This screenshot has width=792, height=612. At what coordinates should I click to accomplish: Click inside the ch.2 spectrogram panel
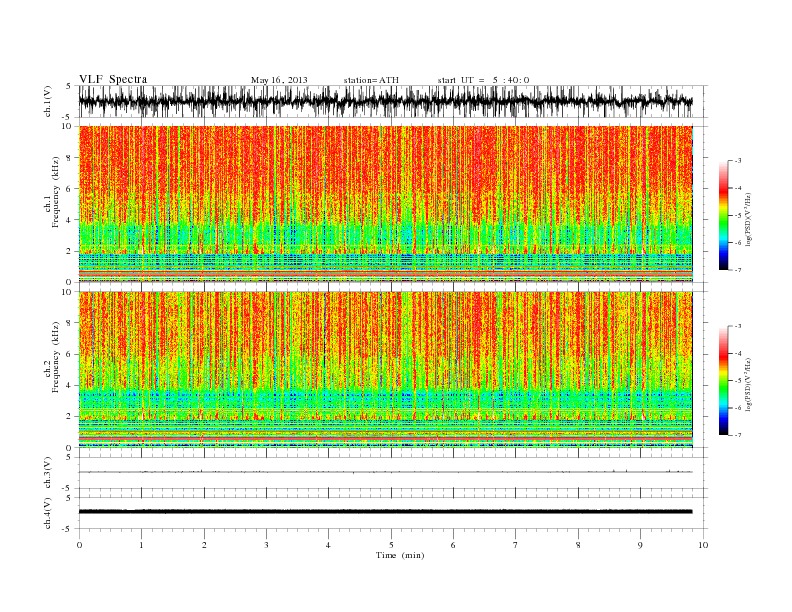tap(386, 370)
